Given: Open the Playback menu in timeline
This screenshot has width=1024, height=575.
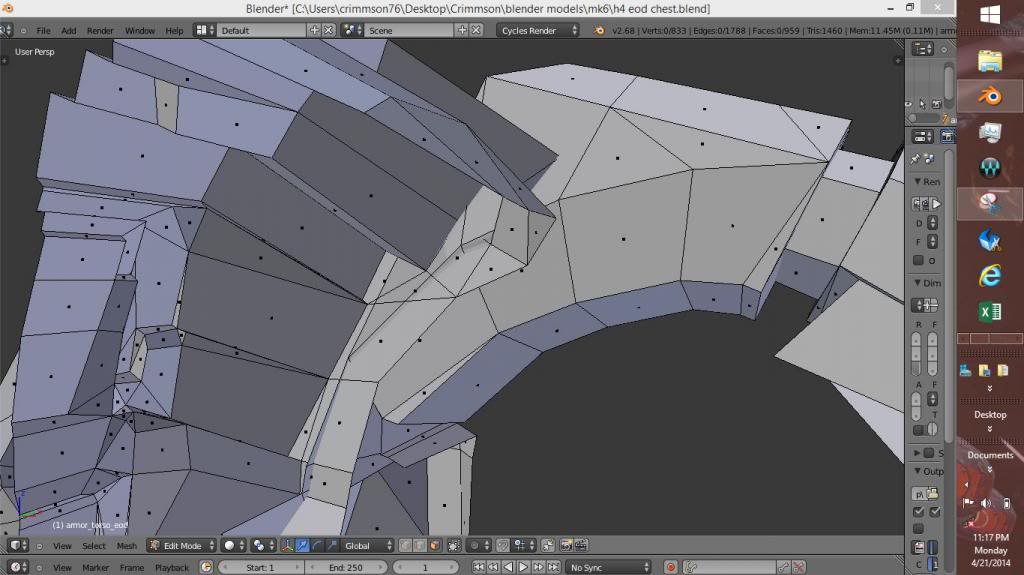Looking at the screenshot, I should point(171,567).
